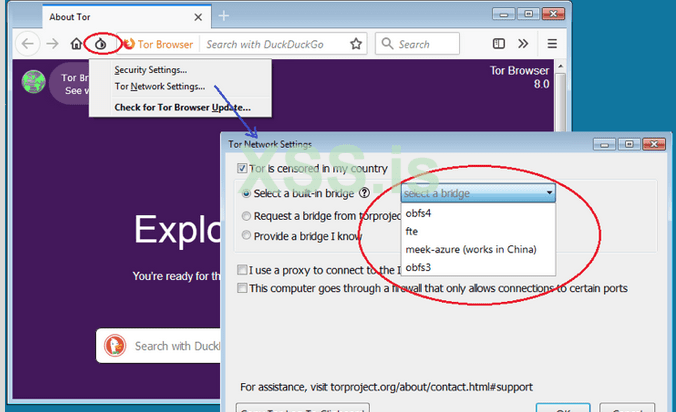Expand more tools with double-chevron icon
This screenshot has height=412, width=676.
point(523,44)
